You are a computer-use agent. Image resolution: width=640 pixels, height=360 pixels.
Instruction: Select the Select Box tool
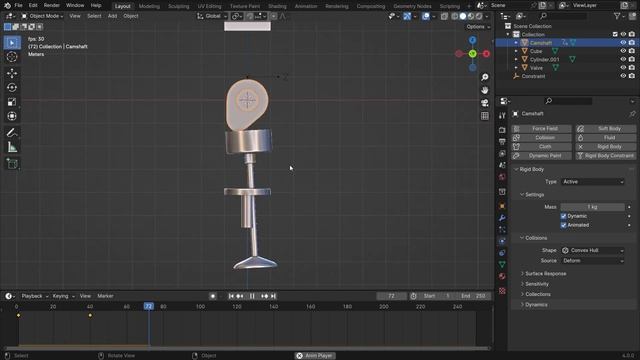pos(12,42)
